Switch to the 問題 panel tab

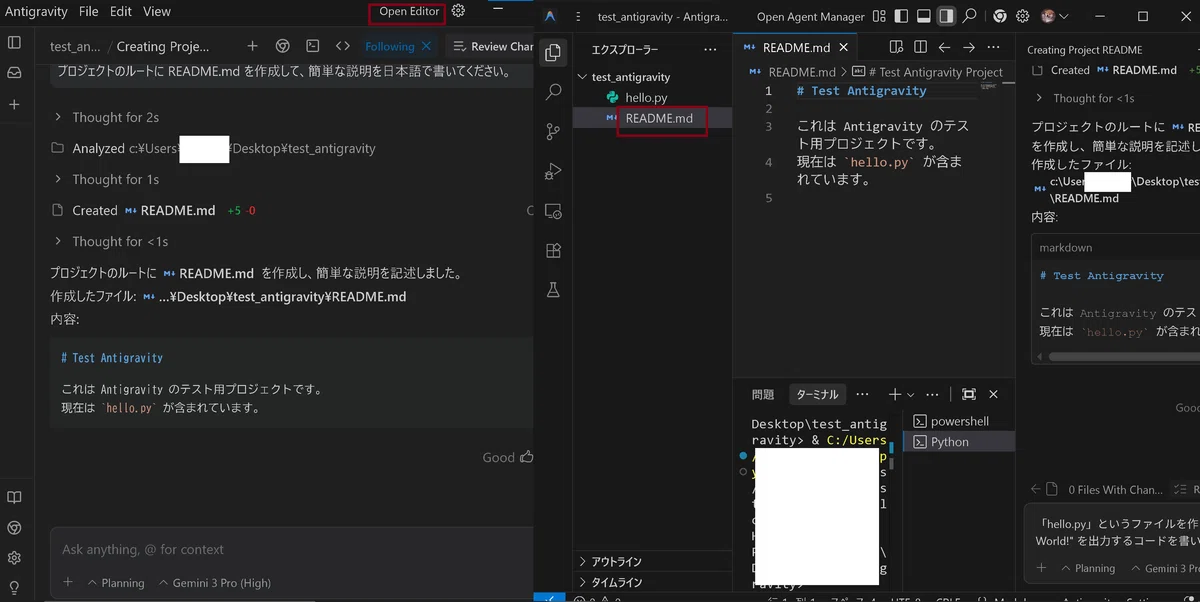click(763, 395)
